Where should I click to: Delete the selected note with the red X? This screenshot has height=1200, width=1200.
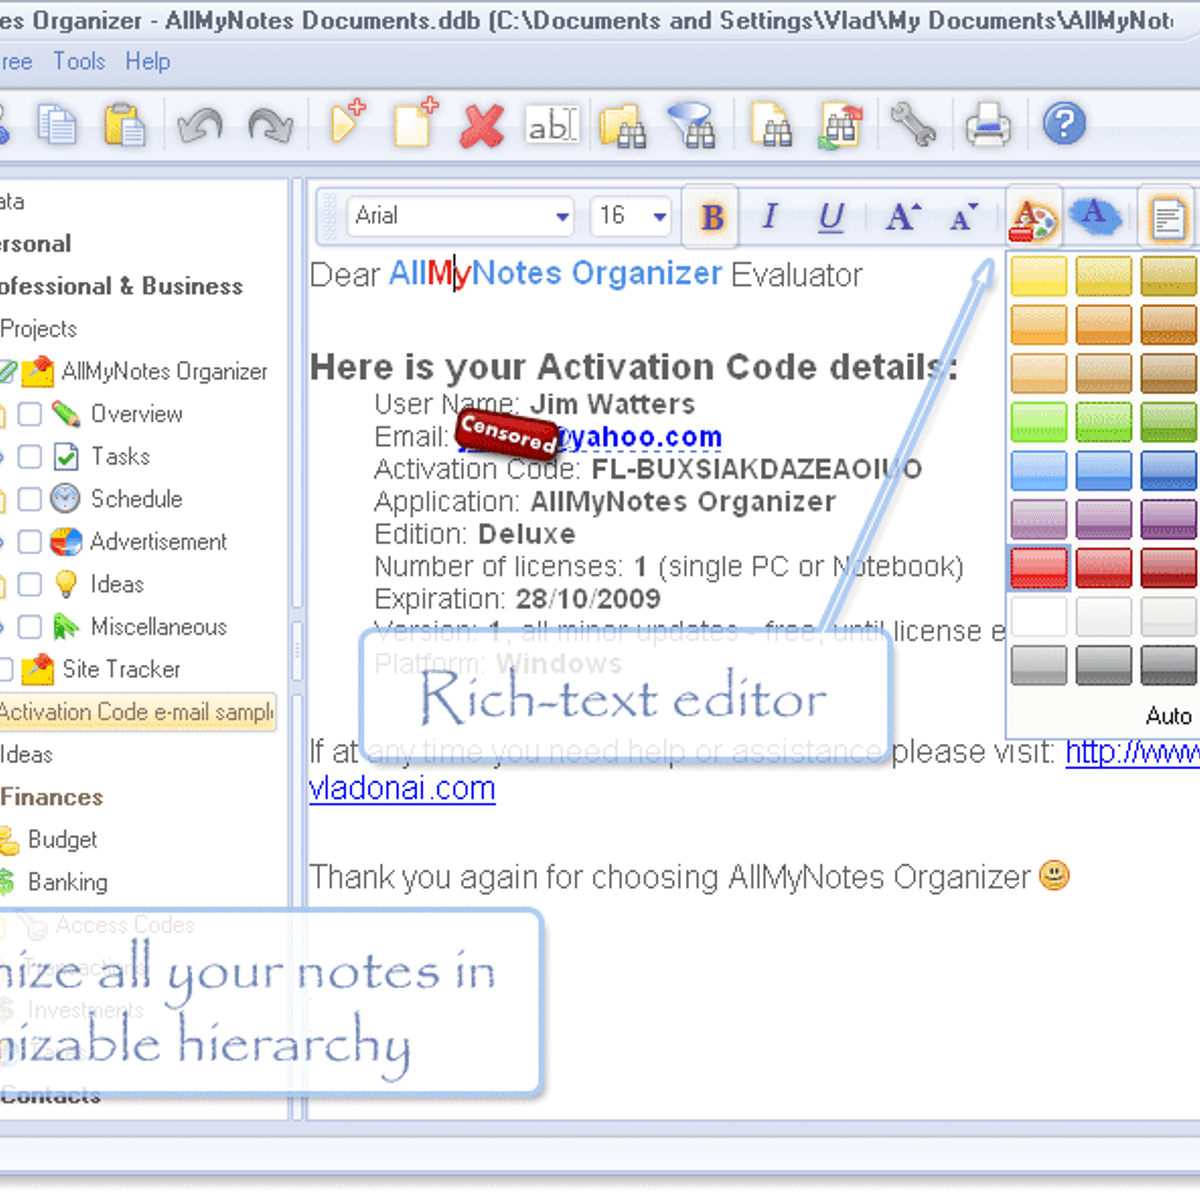pos(482,126)
